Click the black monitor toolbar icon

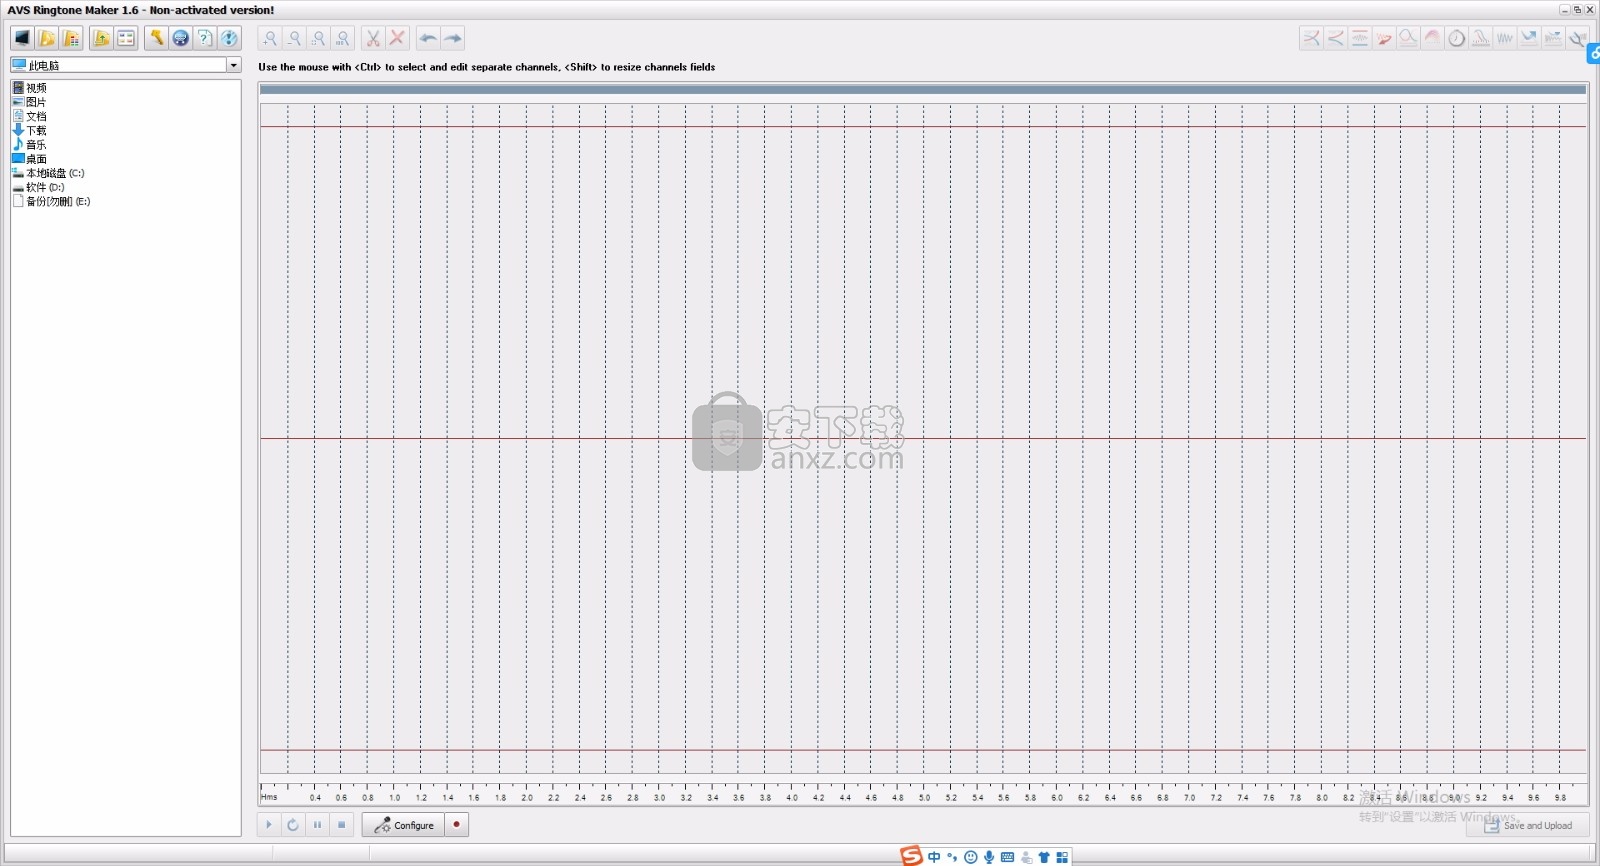pyautogui.click(x=22, y=38)
